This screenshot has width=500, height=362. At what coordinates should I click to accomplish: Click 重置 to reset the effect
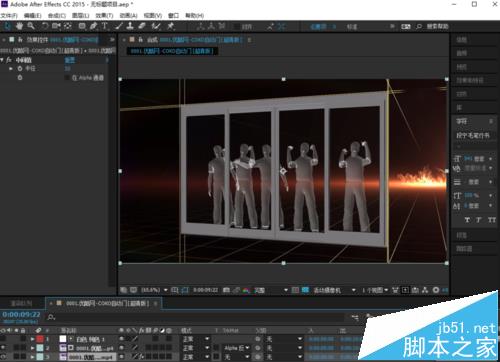pos(70,60)
